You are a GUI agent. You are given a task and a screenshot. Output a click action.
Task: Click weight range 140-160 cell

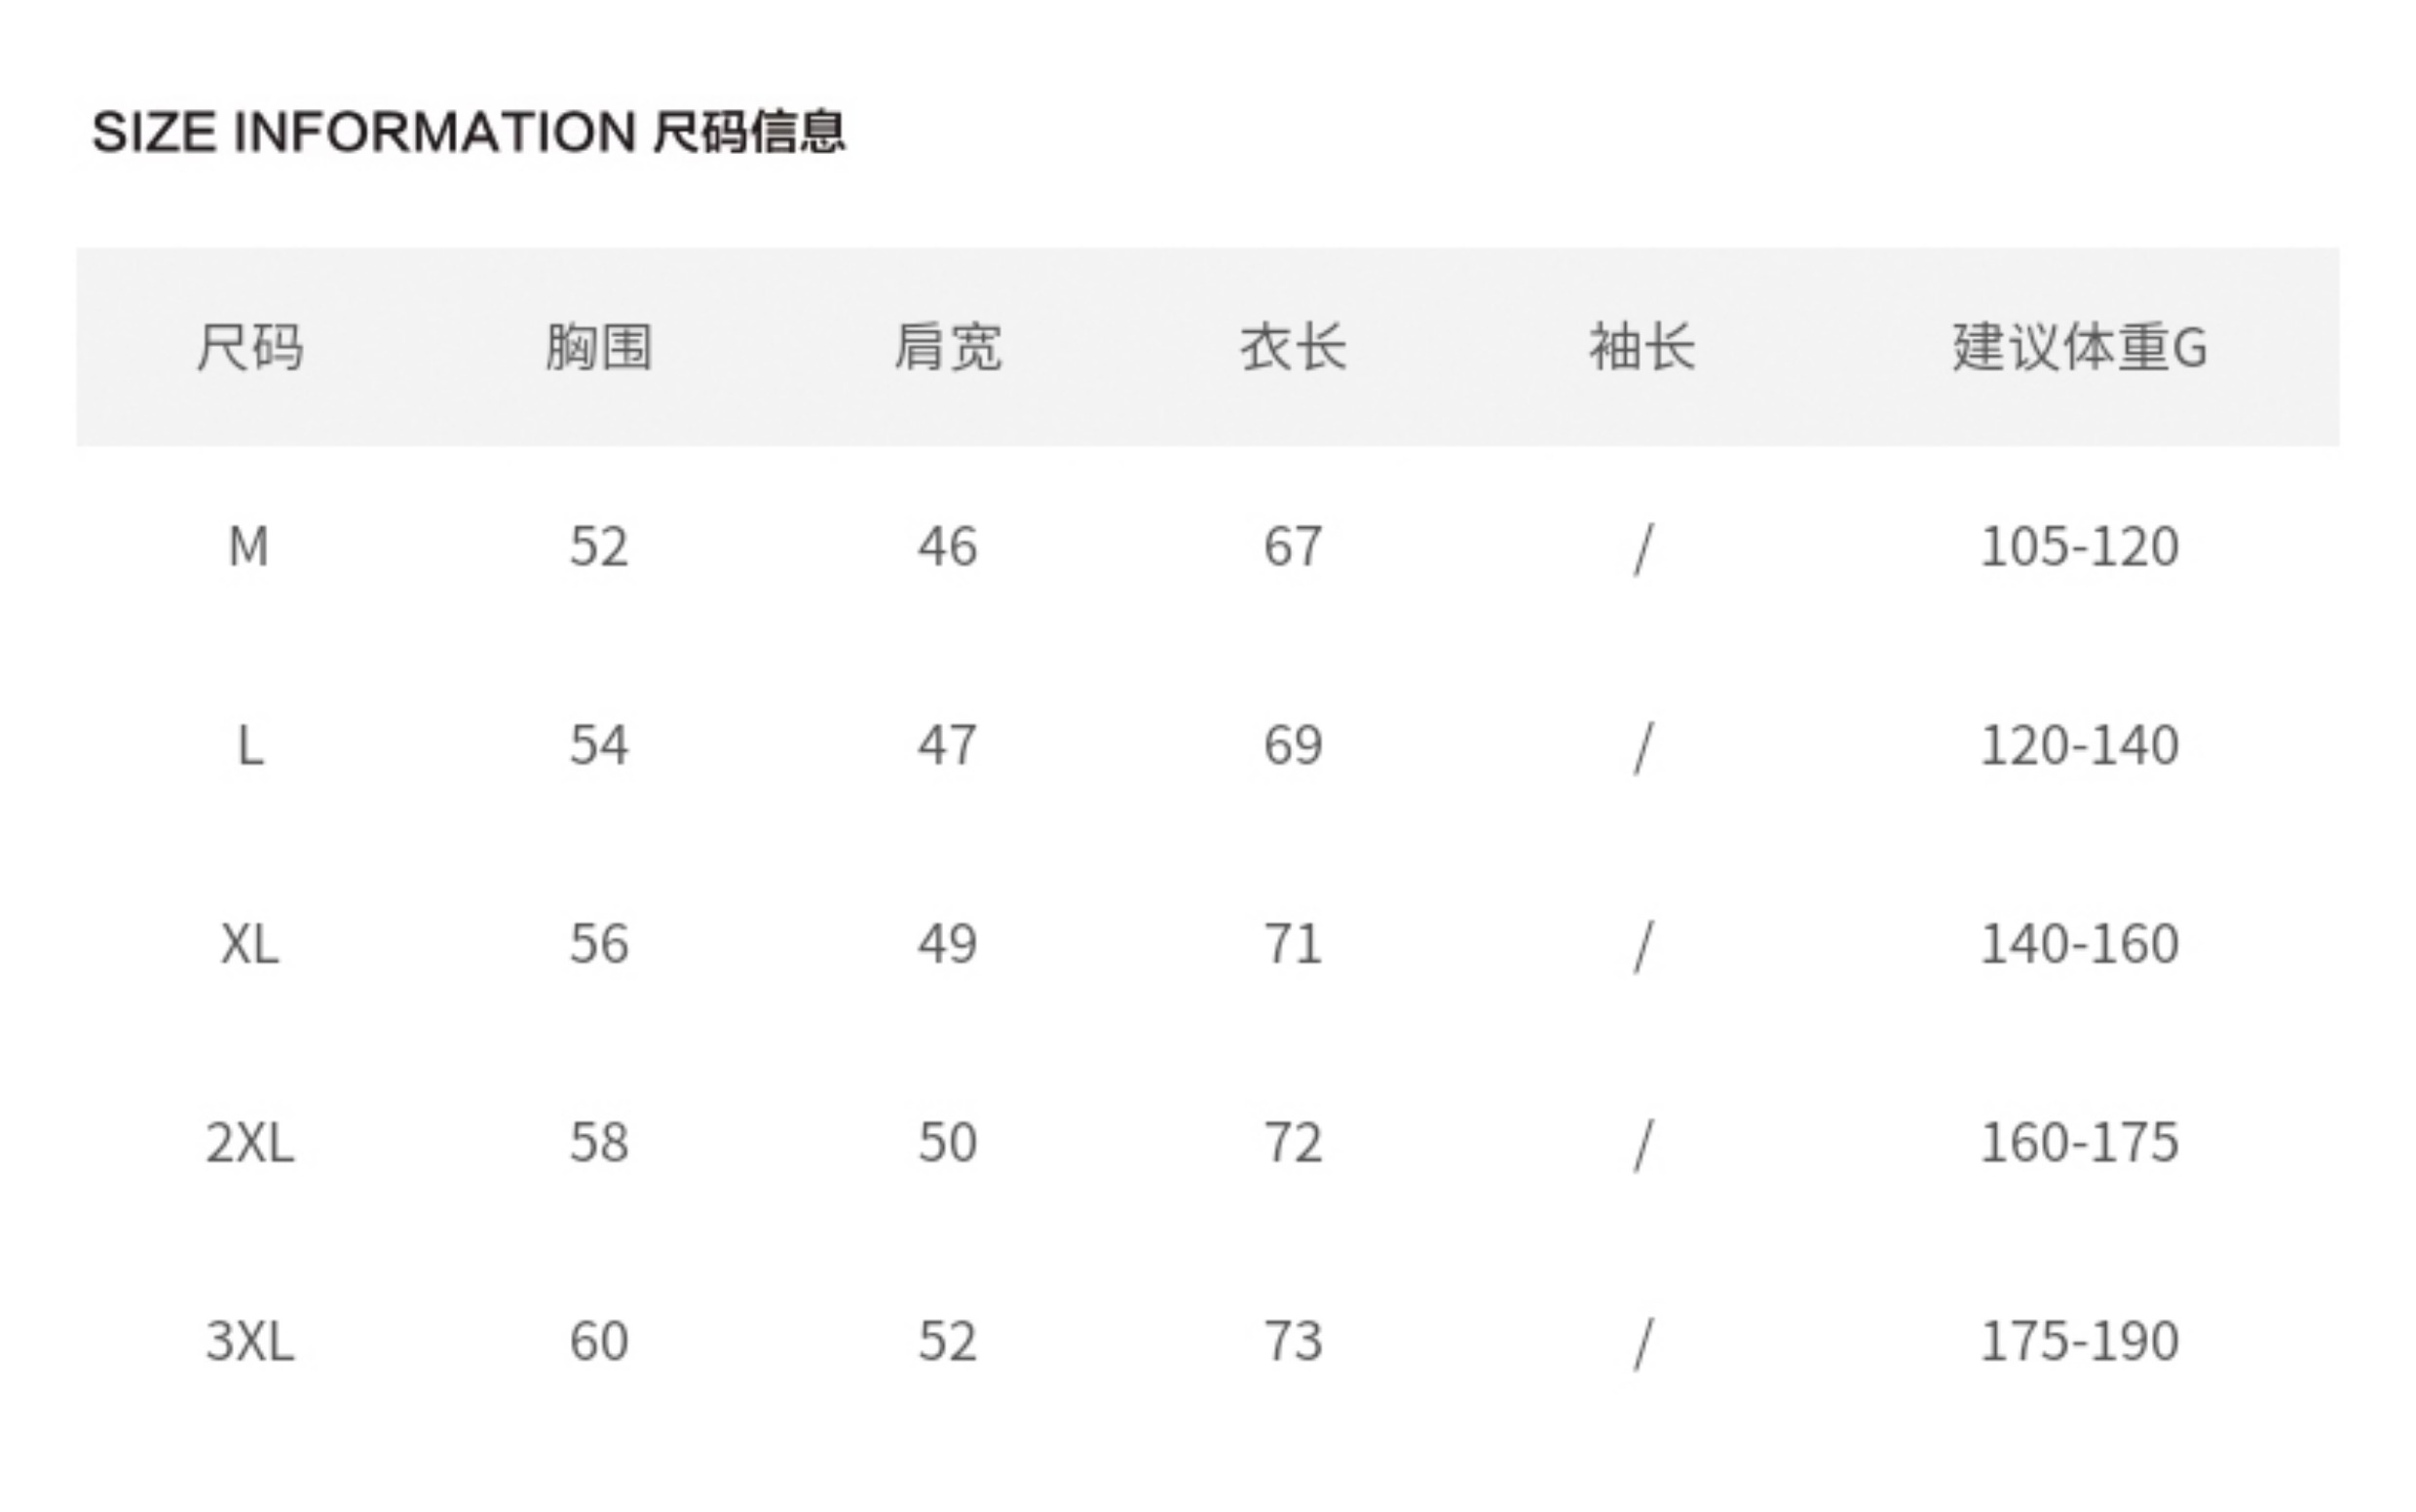[2079, 944]
